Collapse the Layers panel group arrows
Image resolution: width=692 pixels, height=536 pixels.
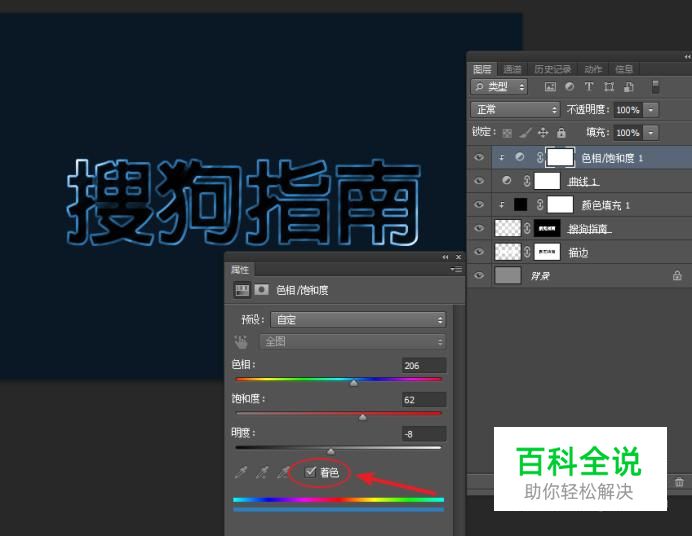(x=687, y=57)
